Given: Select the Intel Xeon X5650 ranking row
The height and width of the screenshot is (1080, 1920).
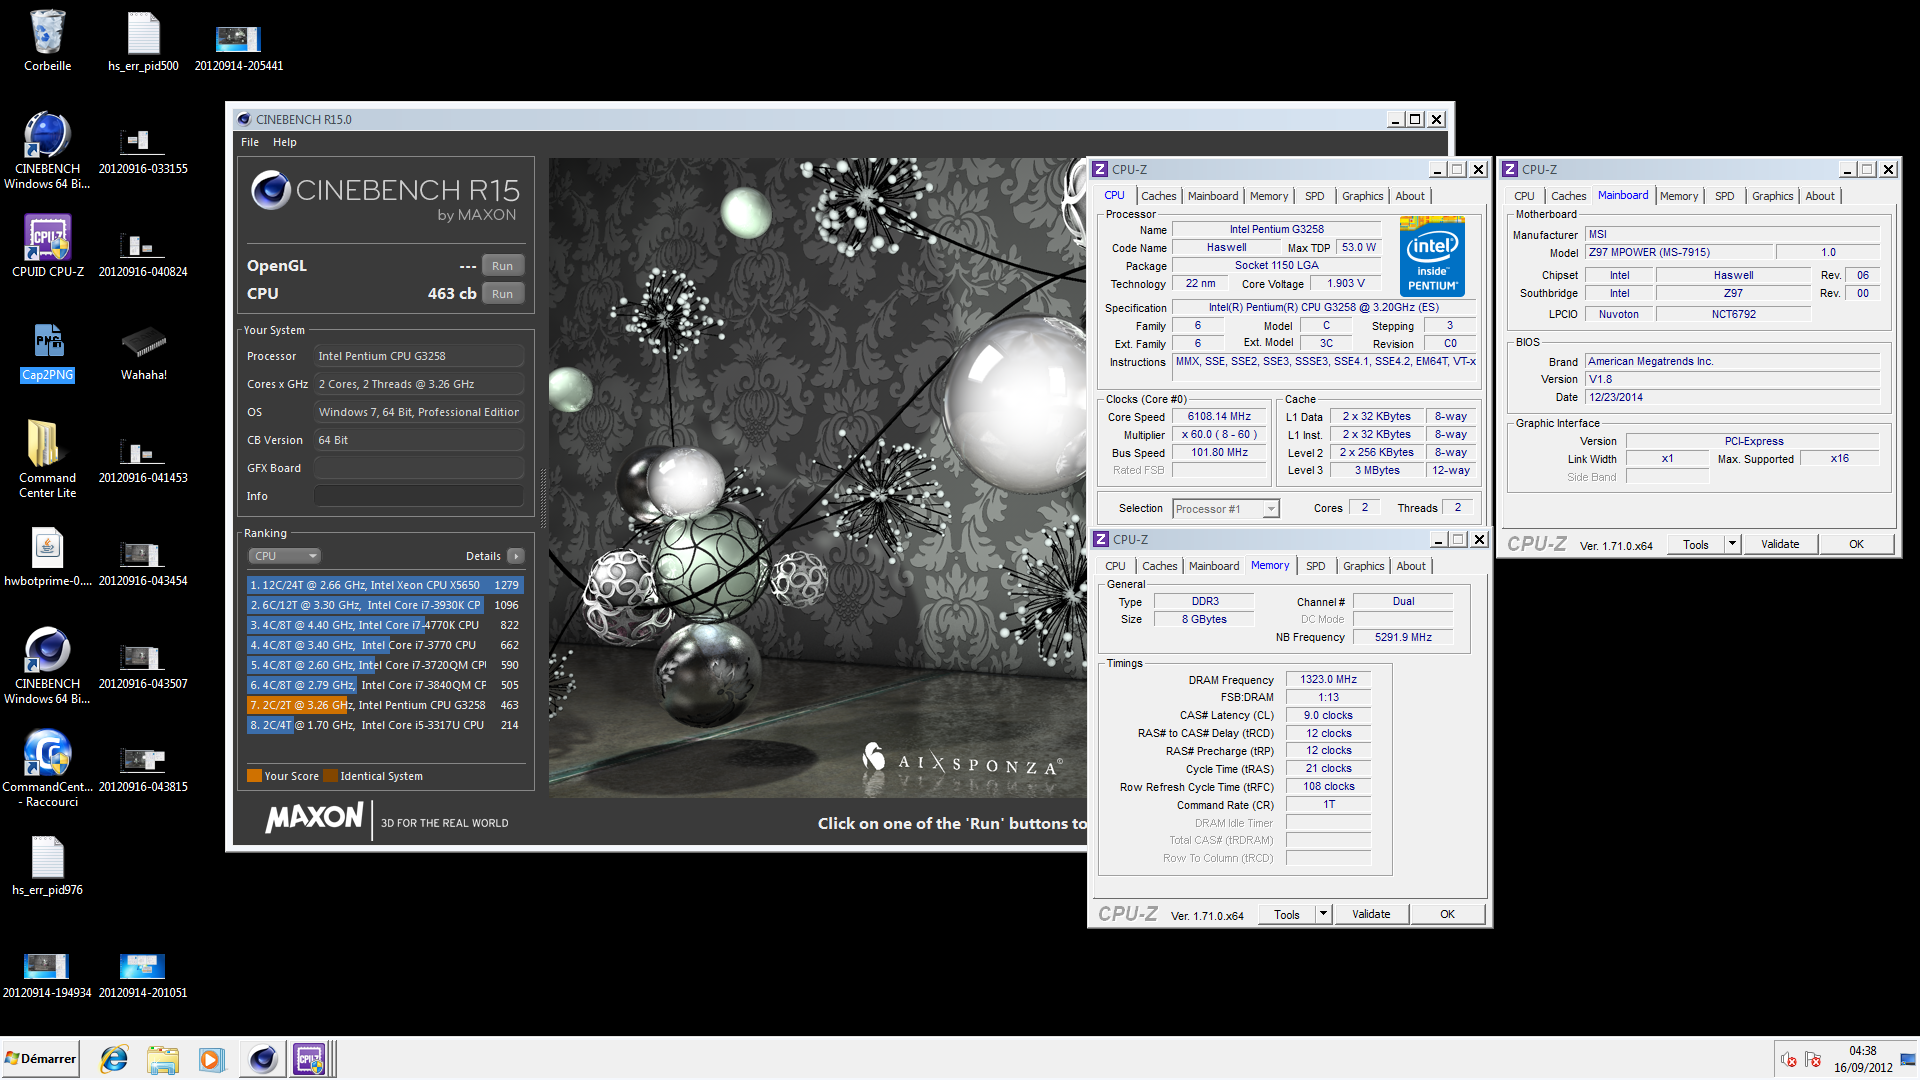Looking at the screenshot, I should pos(385,585).
